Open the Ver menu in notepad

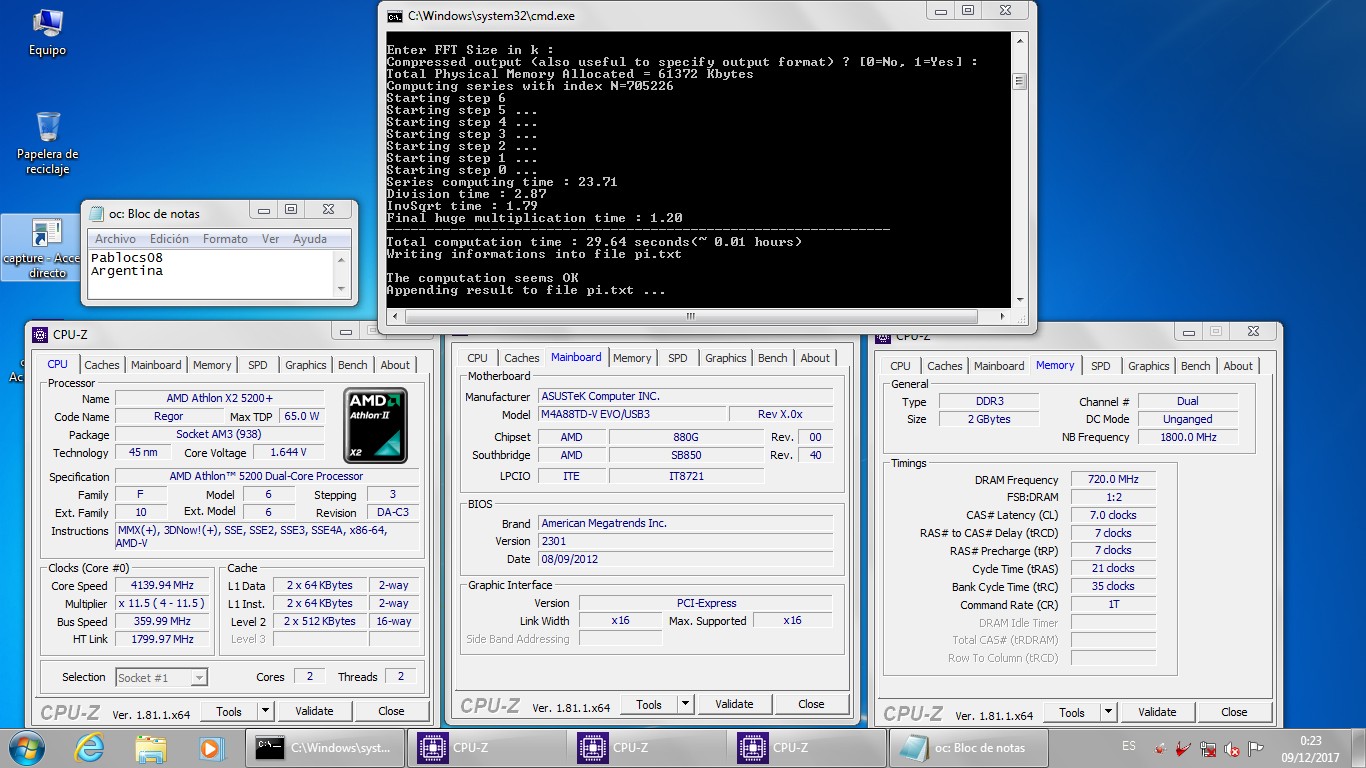(270, 239)
